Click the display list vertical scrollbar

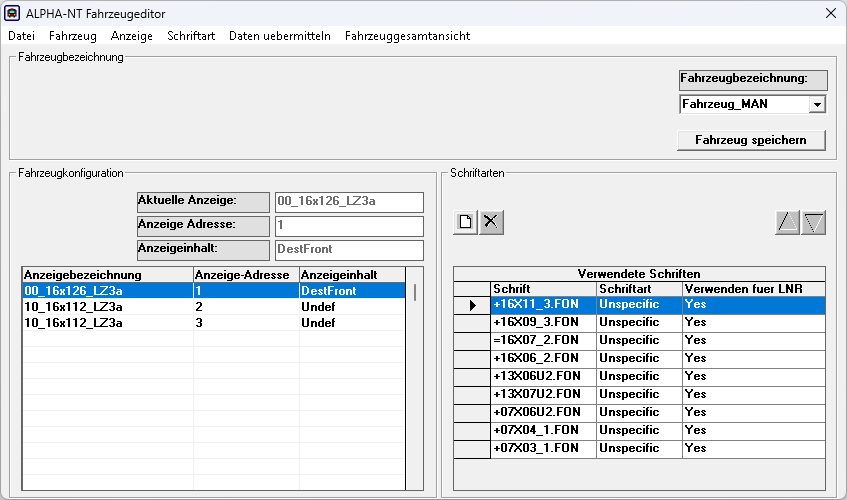pyautogui.click(x=414, y=378)
